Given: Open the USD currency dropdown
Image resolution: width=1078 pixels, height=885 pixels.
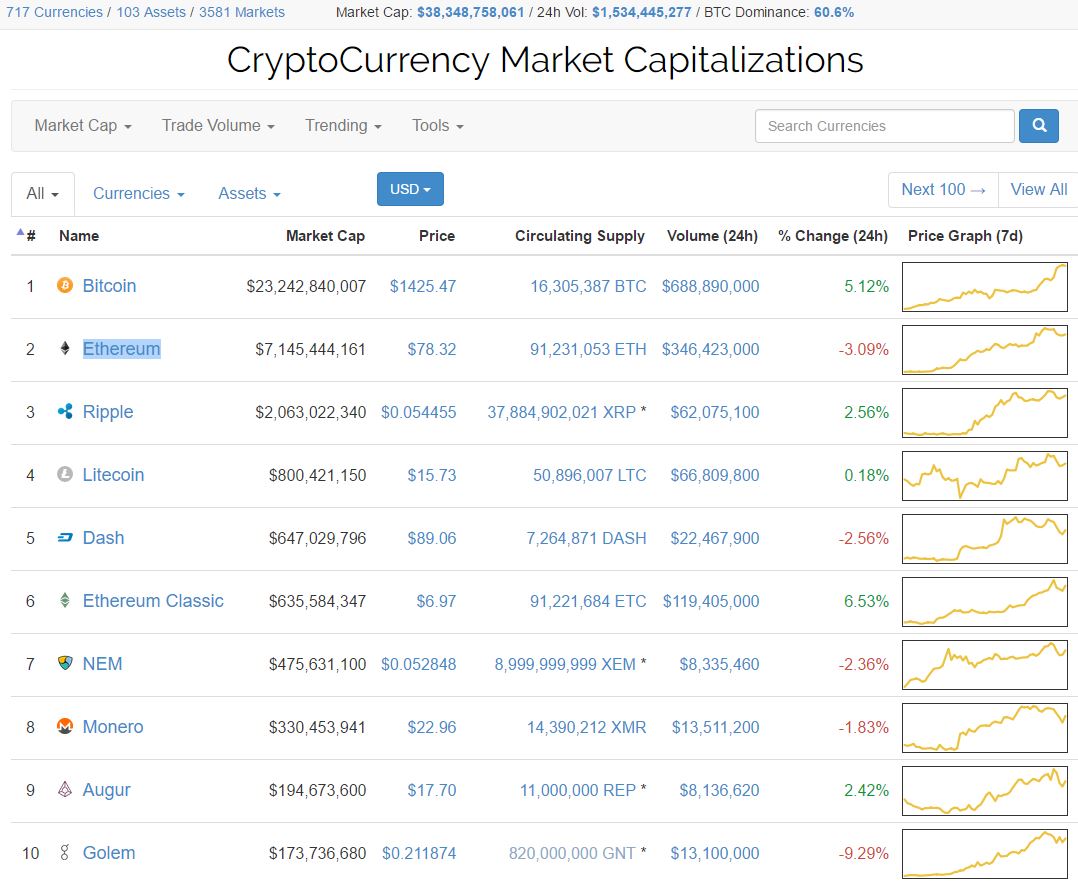Looking at the screenshot, I should click(410, 189).
